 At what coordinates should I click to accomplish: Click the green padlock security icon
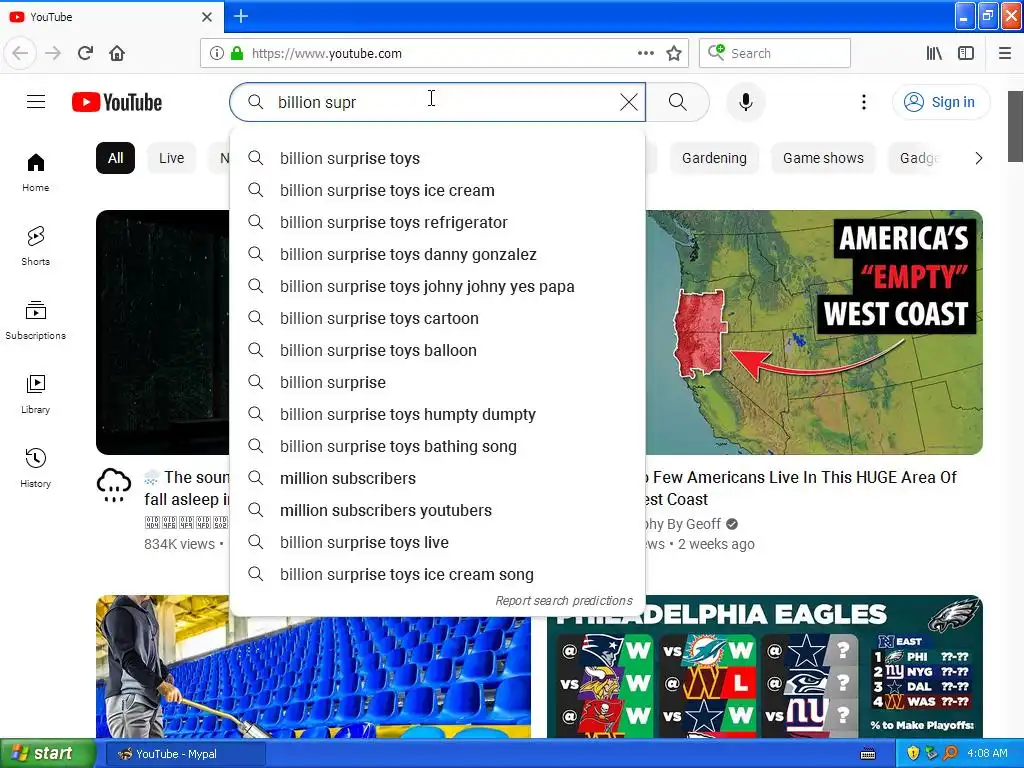pyautogui.click(x=237, y=53)
